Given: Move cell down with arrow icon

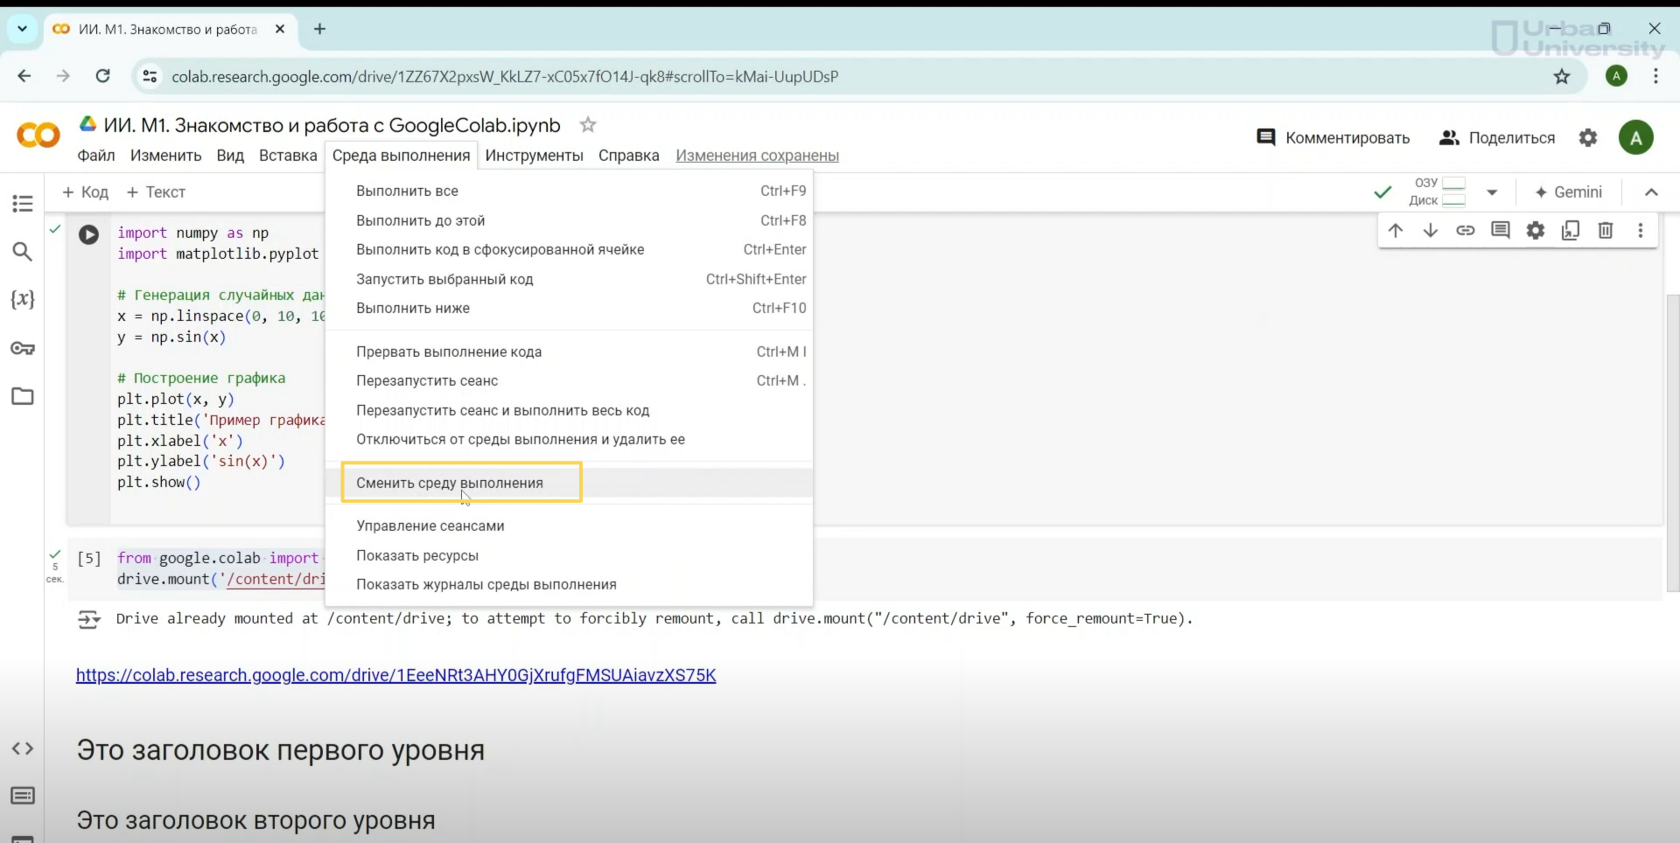Looking at the screenshot, I should [x=1430, y=230].
